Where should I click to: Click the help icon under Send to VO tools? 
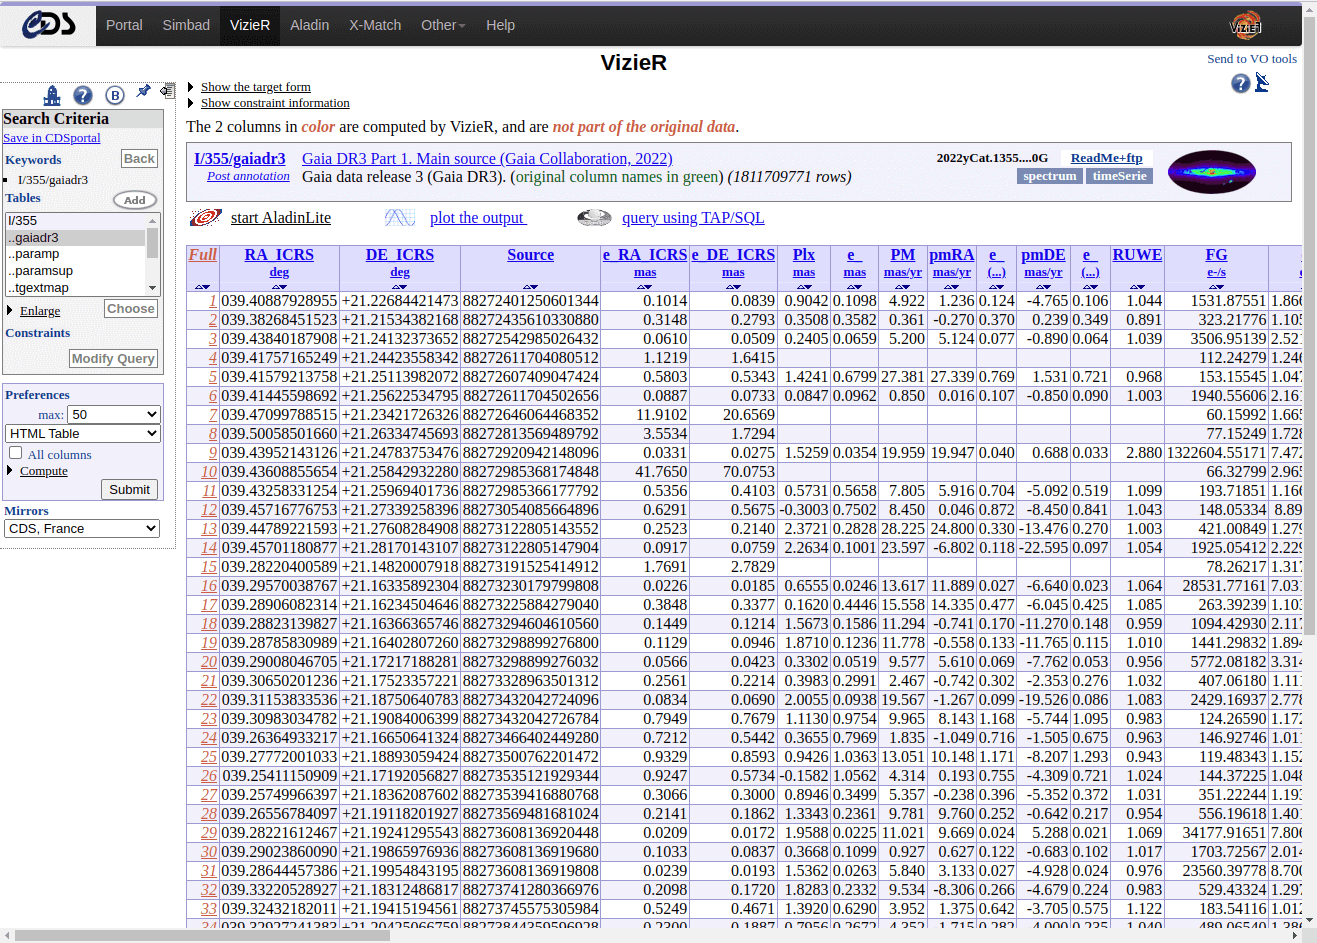pos(1240,83)
